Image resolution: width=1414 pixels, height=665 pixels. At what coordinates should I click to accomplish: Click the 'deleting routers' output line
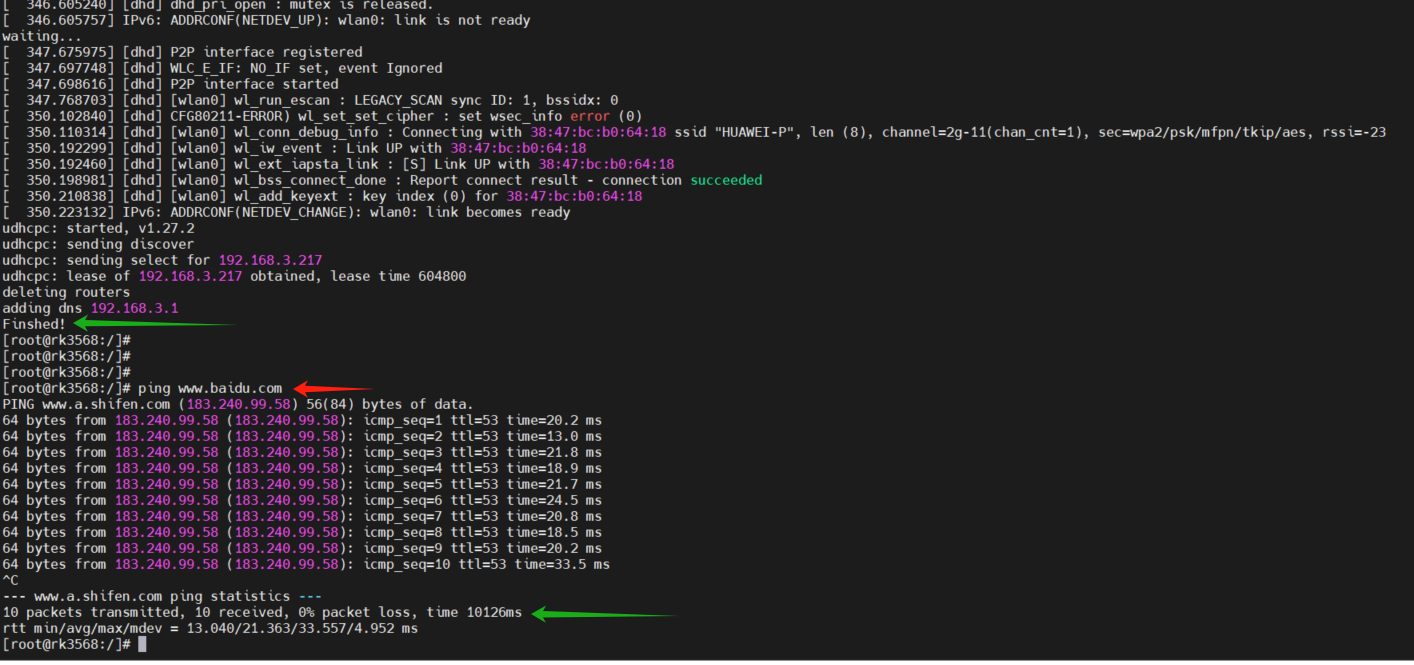click(66, 292)
